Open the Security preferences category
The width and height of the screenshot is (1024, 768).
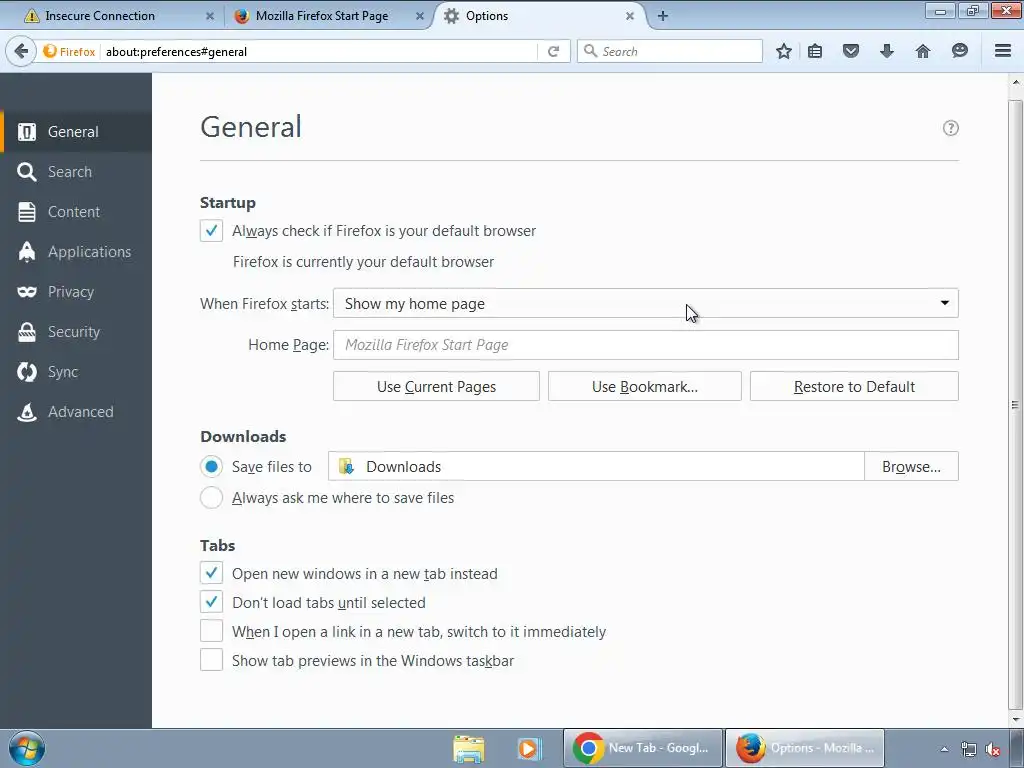(76, 332)
